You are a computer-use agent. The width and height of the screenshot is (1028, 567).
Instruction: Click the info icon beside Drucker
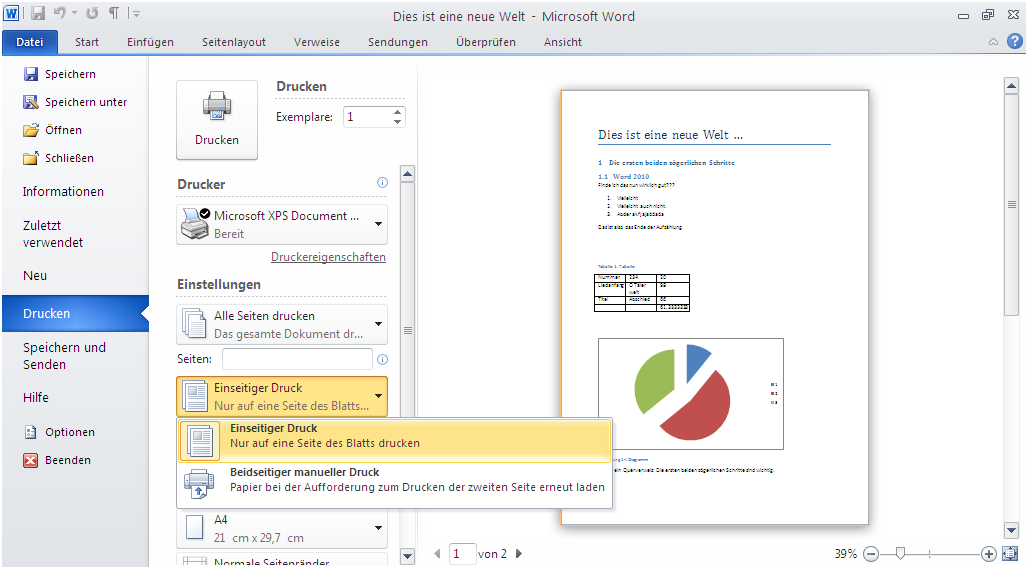click(382, 183)
